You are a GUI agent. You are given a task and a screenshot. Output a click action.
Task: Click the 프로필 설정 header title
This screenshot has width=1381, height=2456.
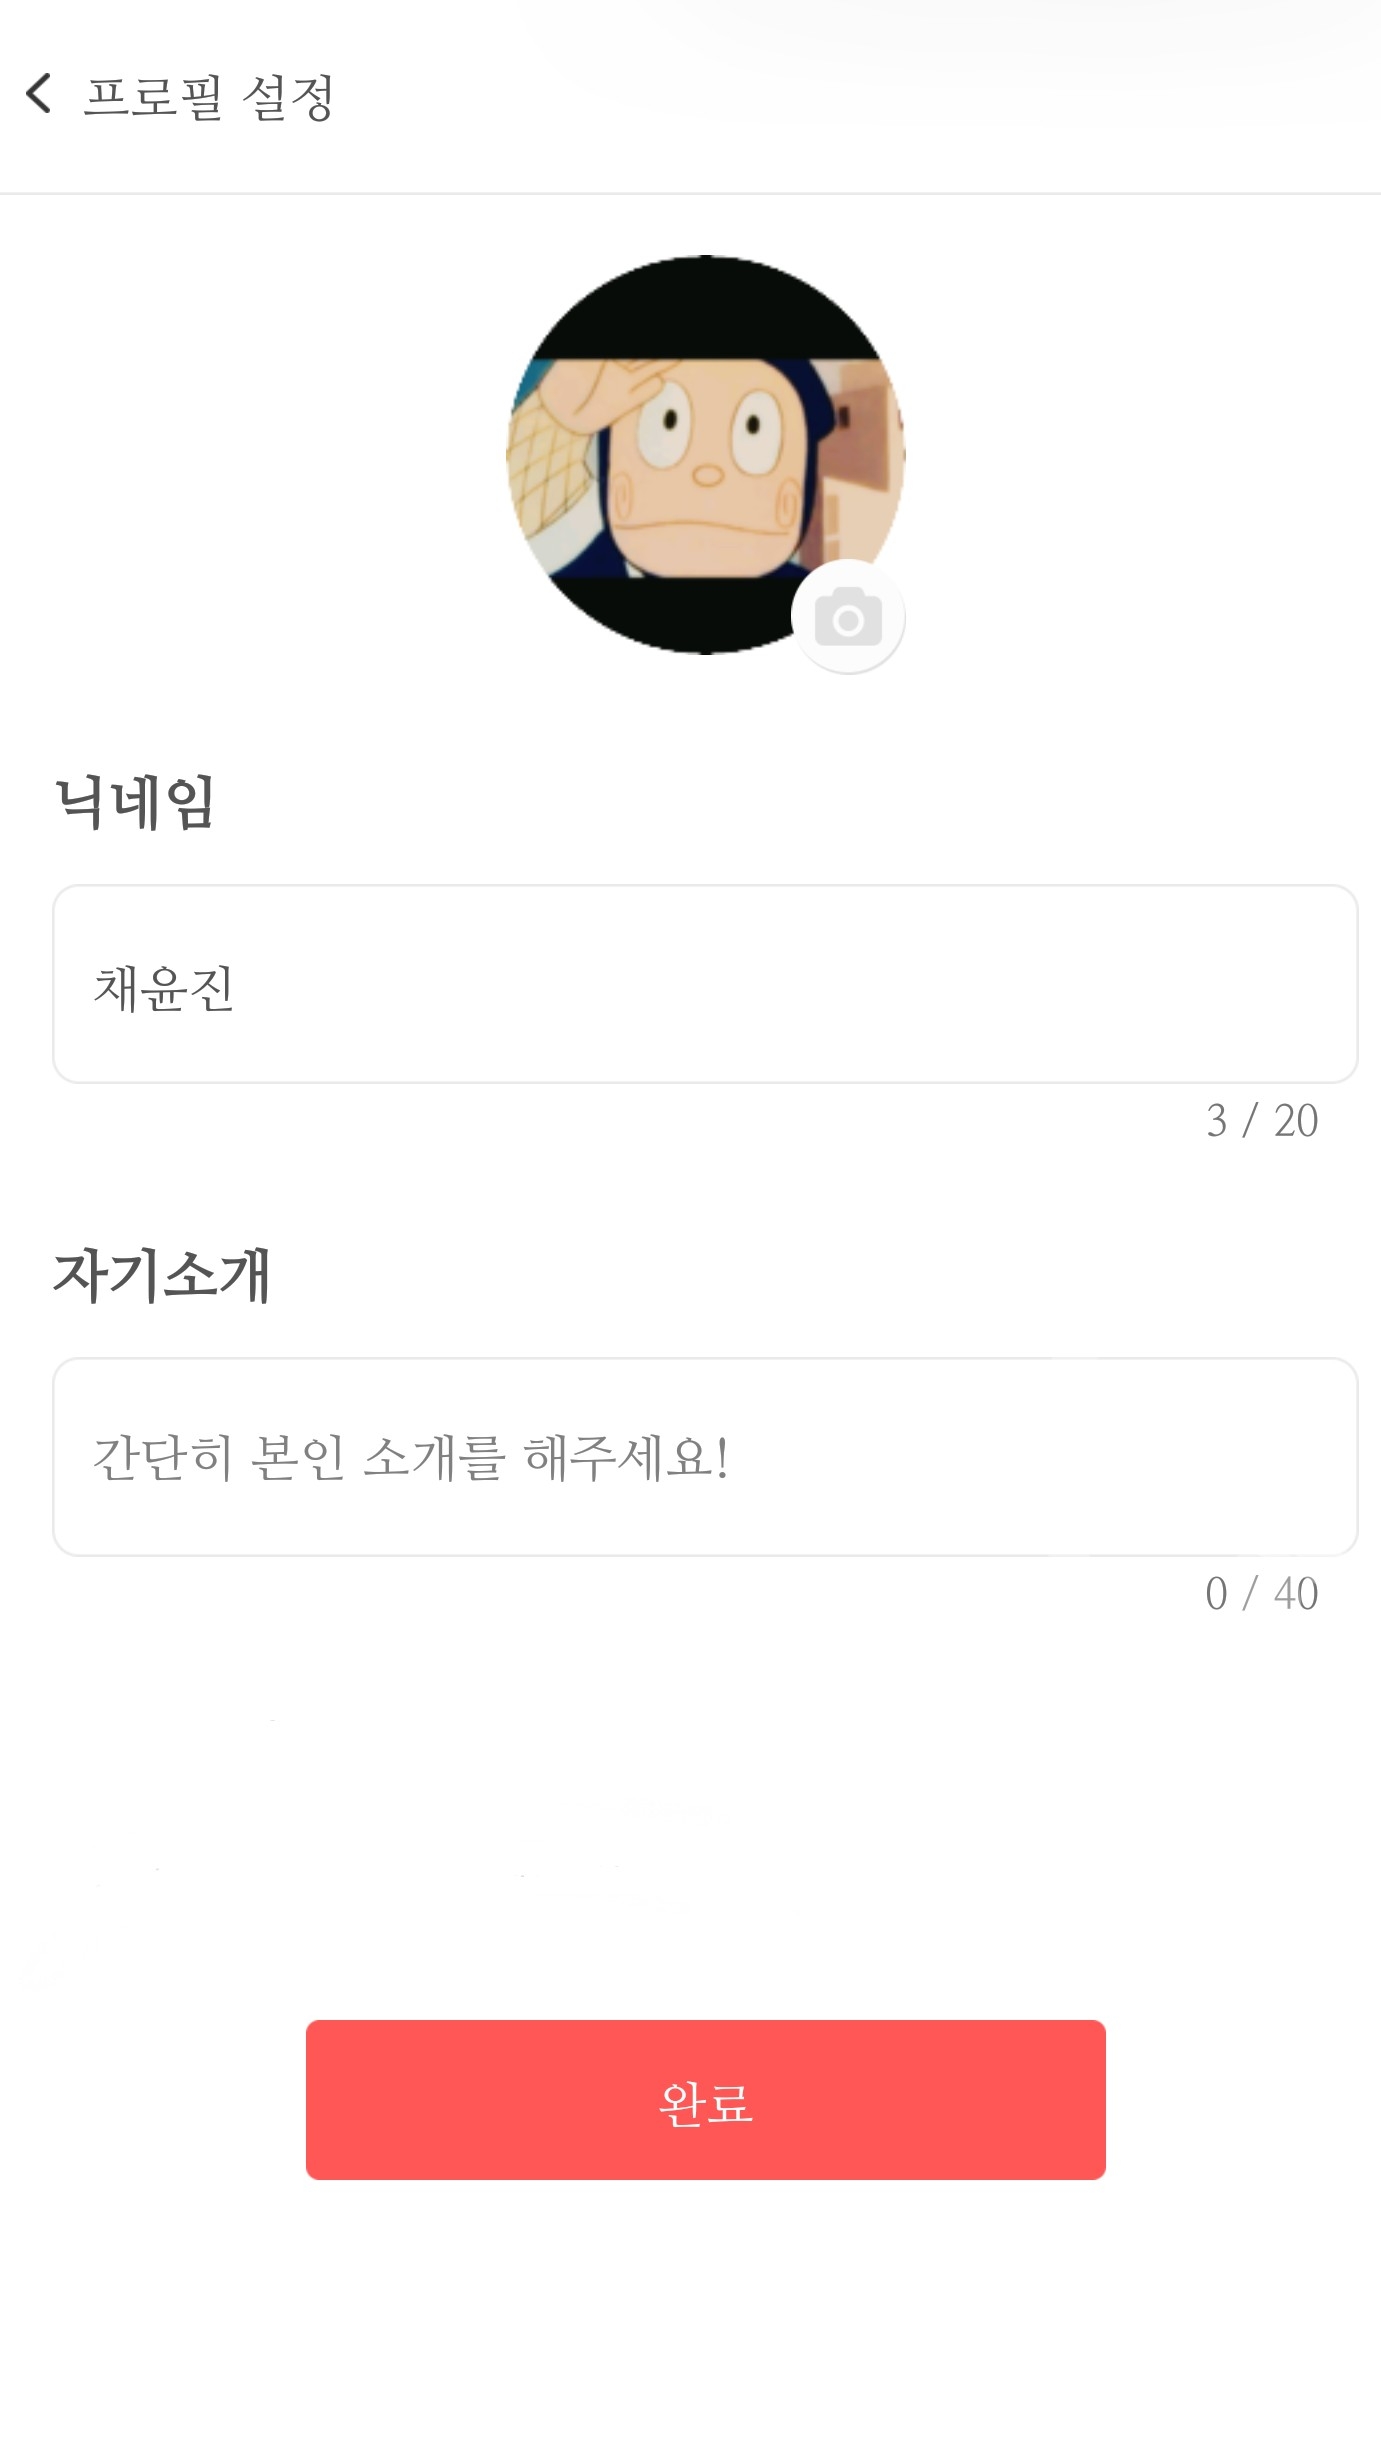tap(209, 97)
